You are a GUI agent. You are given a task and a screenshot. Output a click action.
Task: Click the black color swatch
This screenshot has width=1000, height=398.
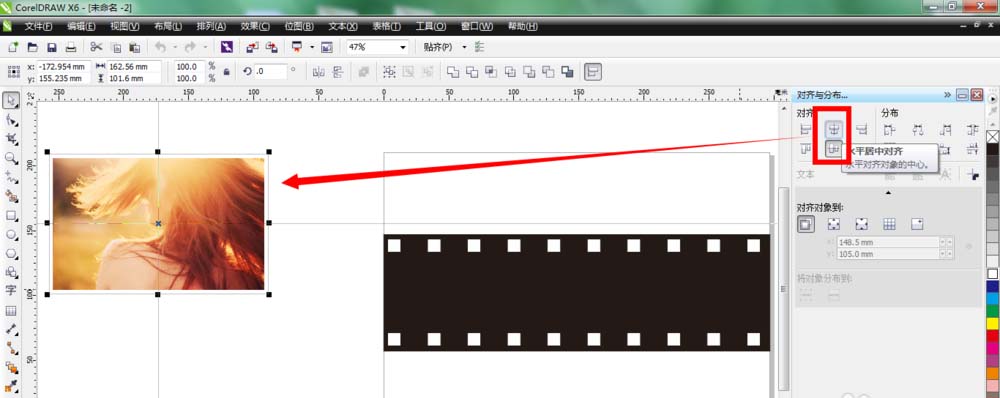click(992, 149)
